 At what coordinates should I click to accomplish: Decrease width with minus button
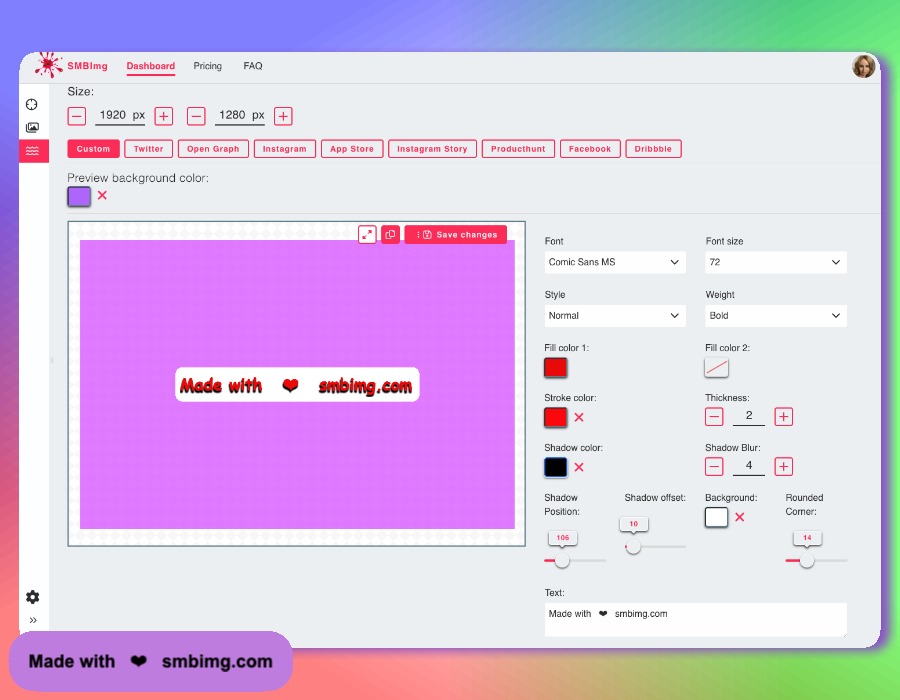pos(76,116)
